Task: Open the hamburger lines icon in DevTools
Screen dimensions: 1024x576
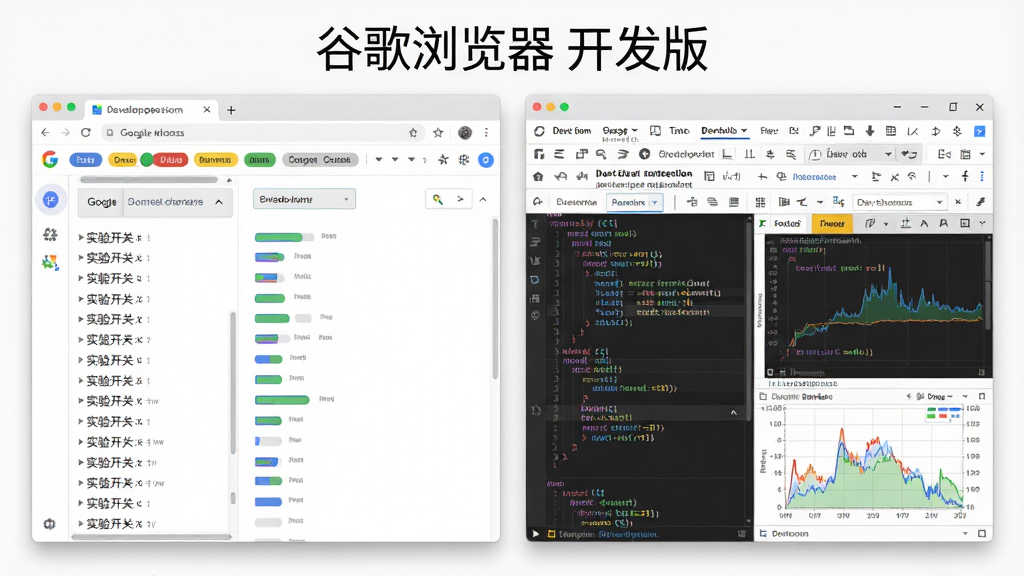Action: coord(560,154)
